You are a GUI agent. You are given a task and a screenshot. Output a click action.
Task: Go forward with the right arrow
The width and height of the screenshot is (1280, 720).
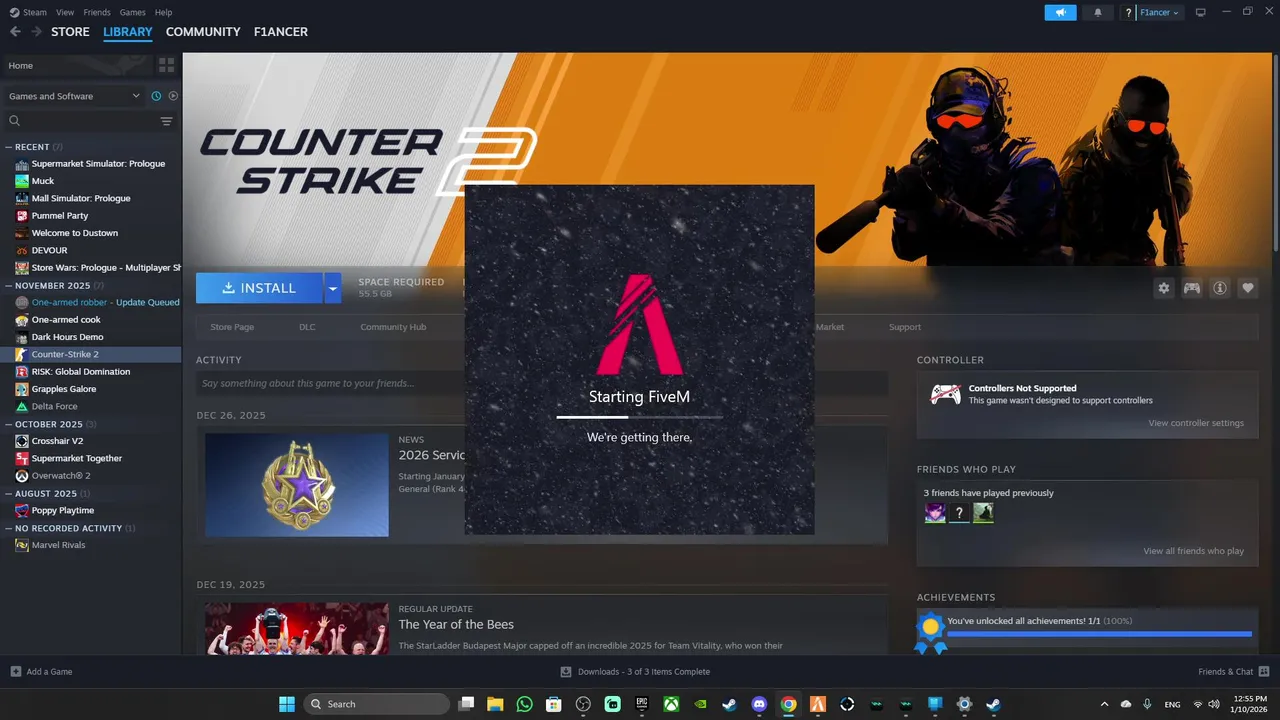click(37, 32)
